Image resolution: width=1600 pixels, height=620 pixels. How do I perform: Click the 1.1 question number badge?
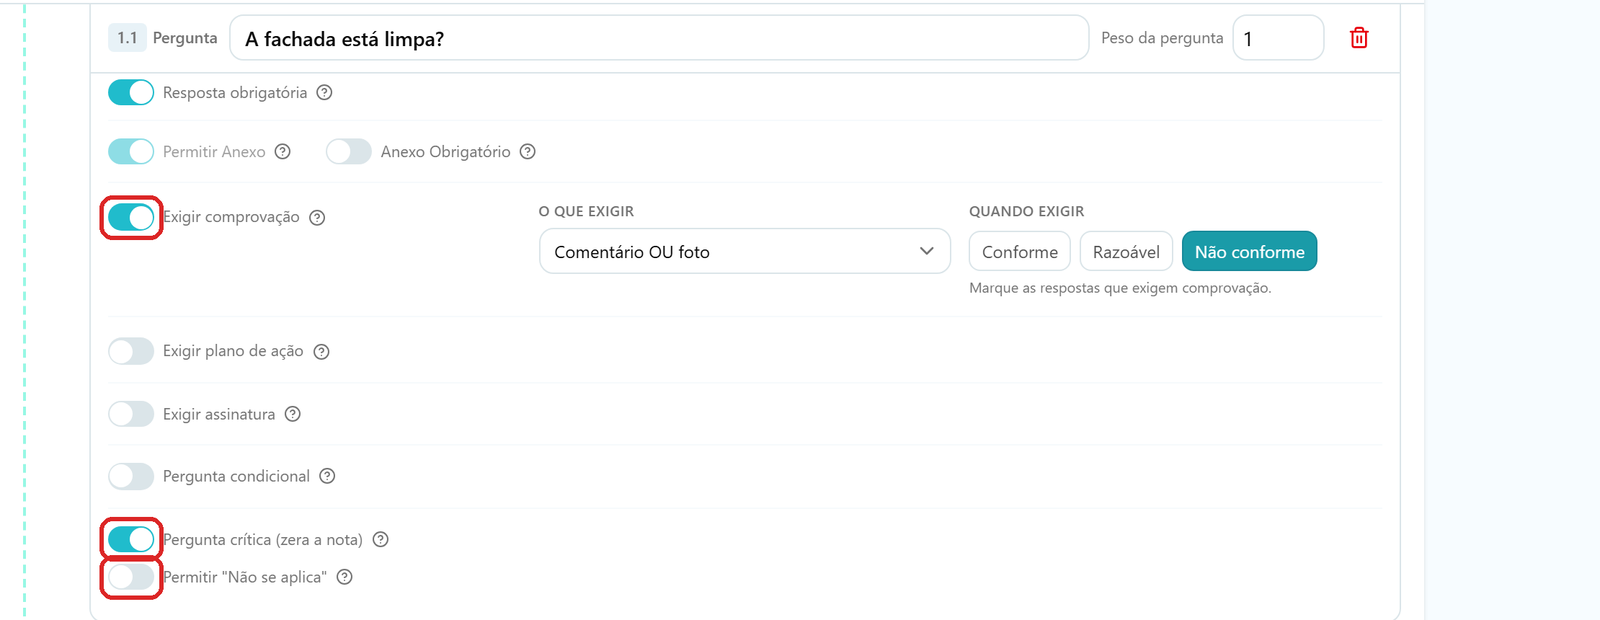point(127,38)
